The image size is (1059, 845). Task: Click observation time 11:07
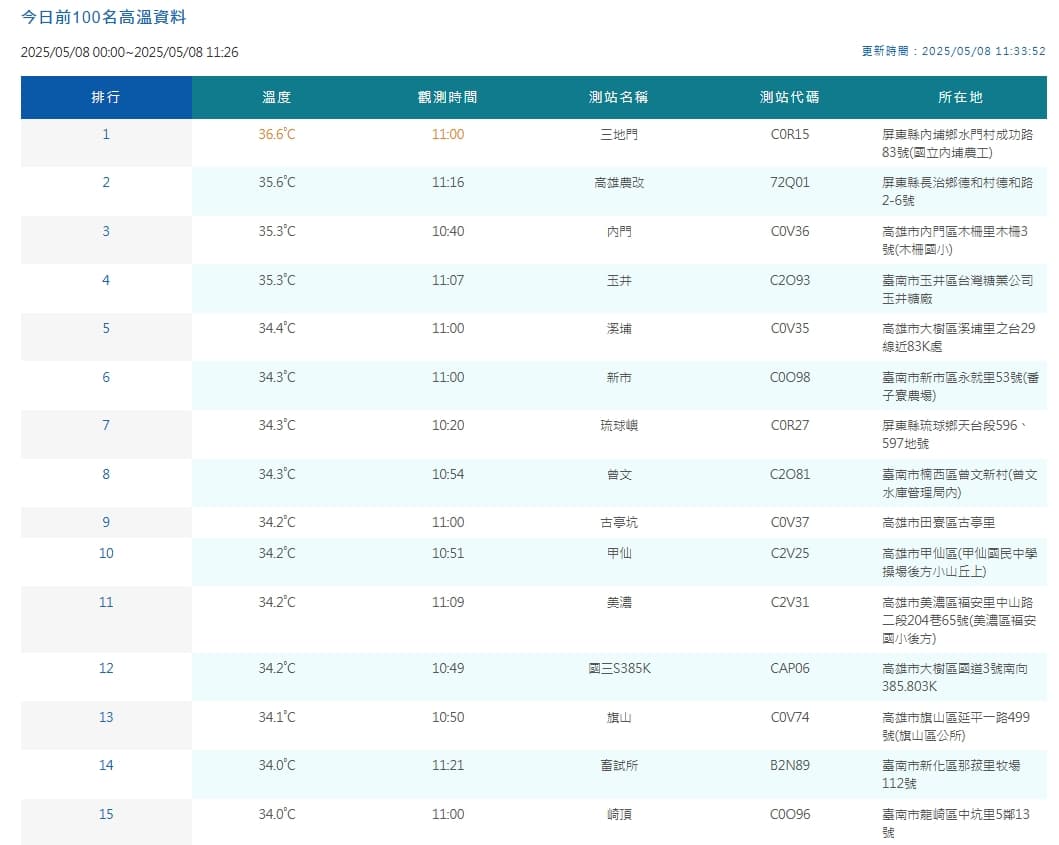coord(448,280)
